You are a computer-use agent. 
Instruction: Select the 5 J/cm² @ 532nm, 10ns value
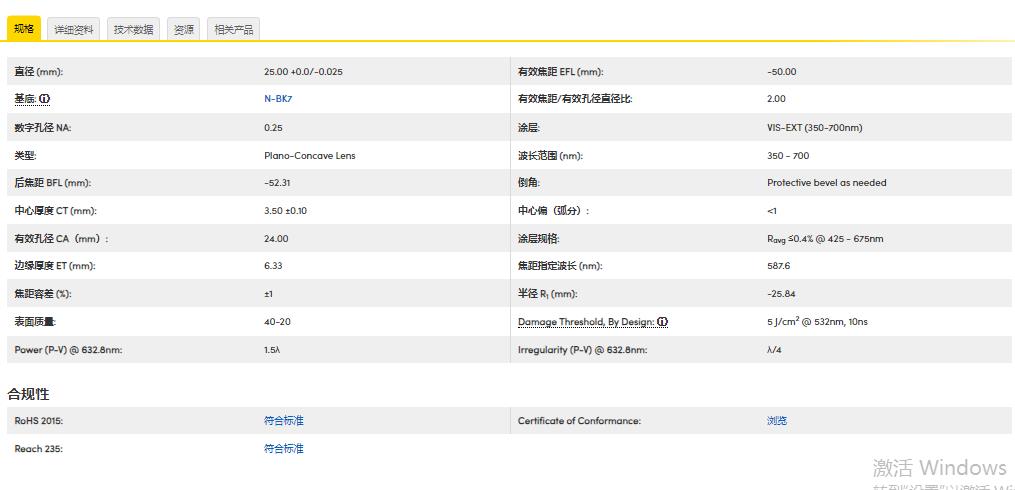(817, 322)
